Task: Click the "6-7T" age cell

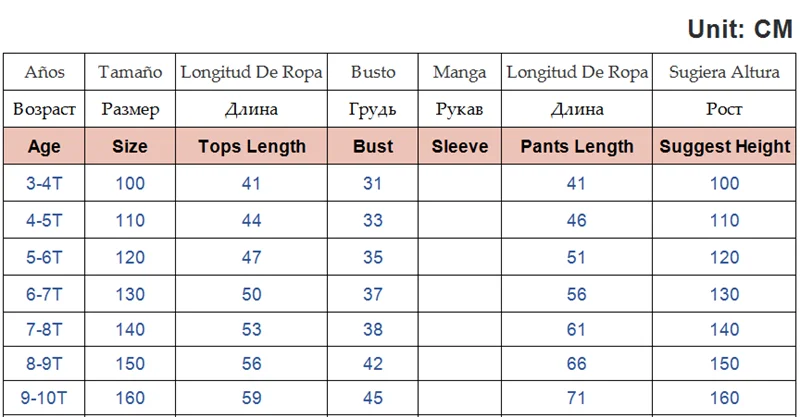Action: [x=44, y=293]
